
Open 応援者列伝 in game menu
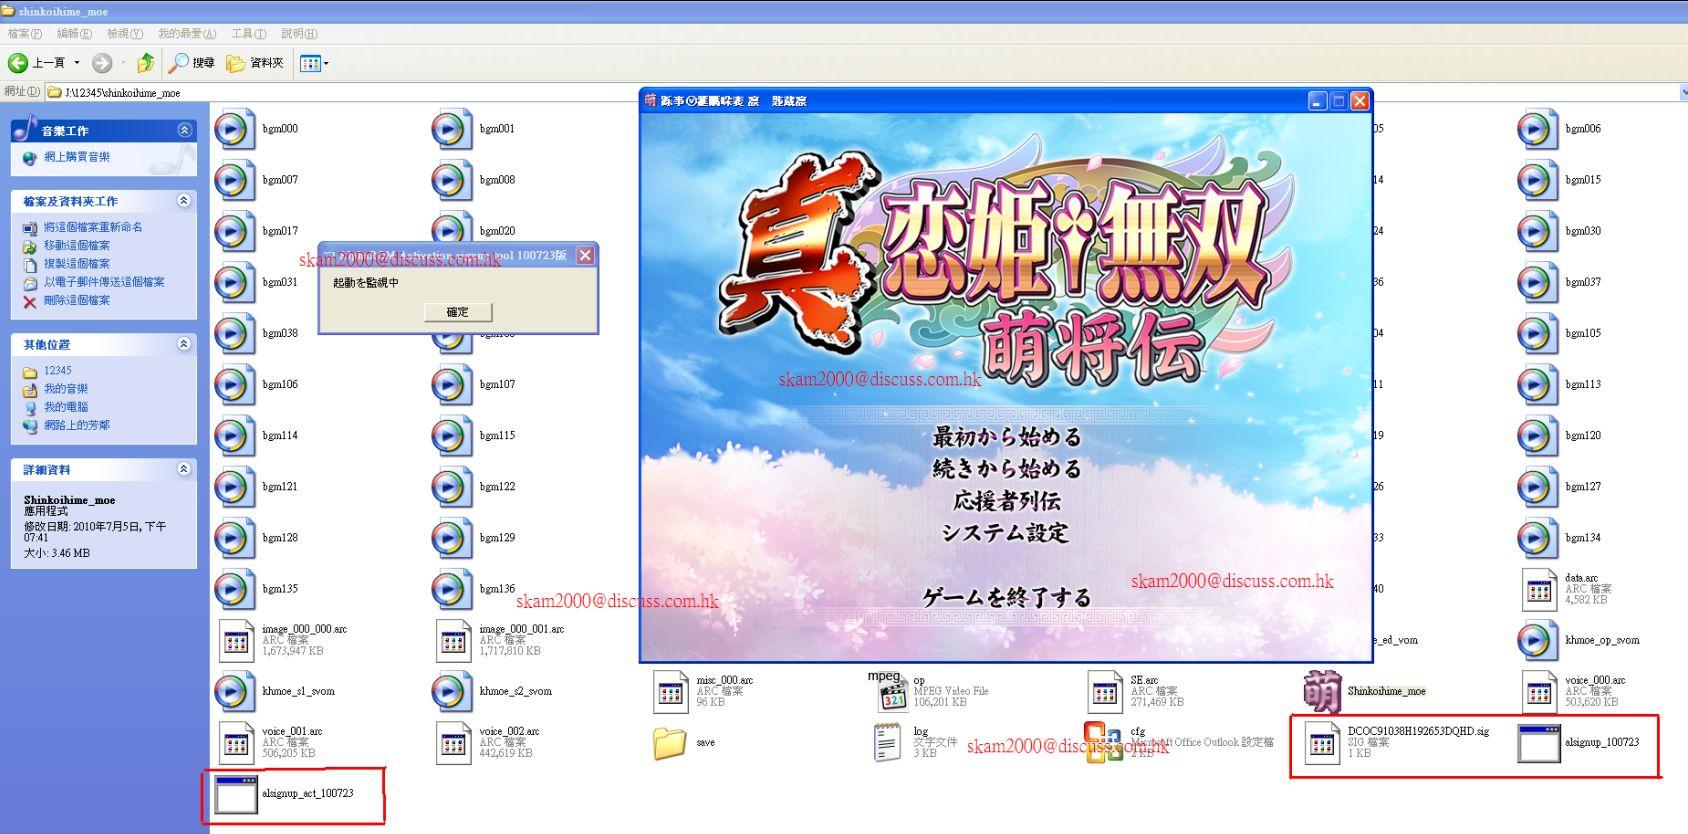coord(1007,501)
